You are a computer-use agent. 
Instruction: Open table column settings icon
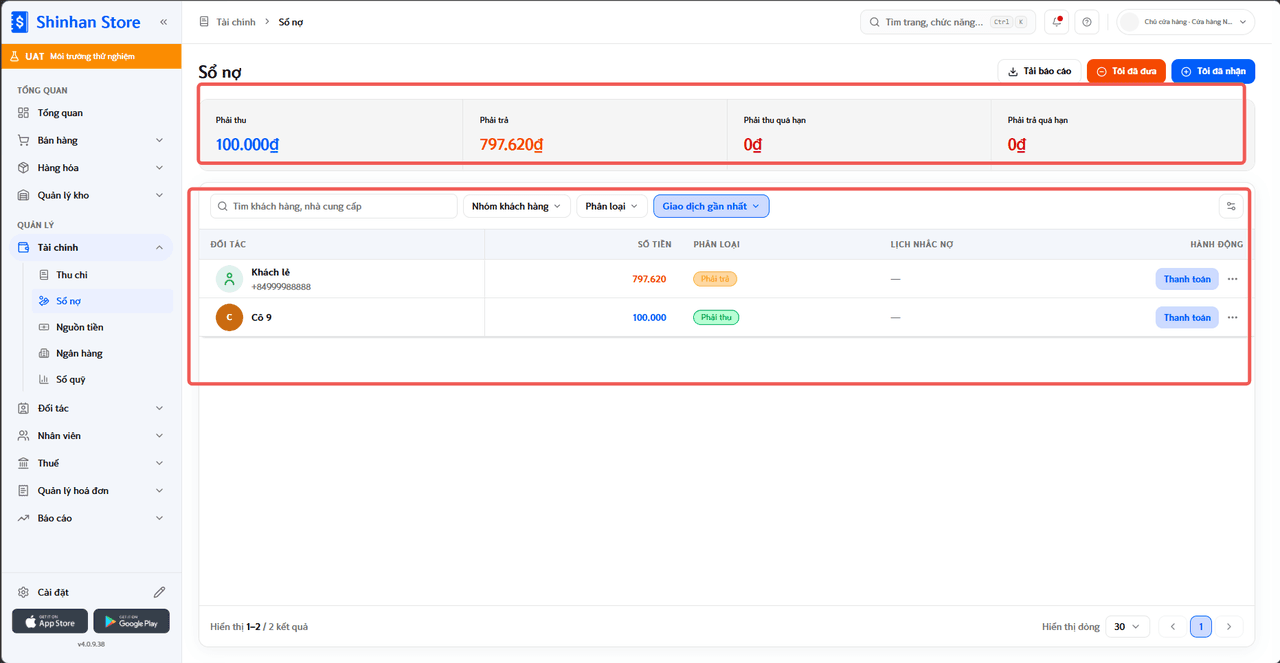pos(1231,206)
